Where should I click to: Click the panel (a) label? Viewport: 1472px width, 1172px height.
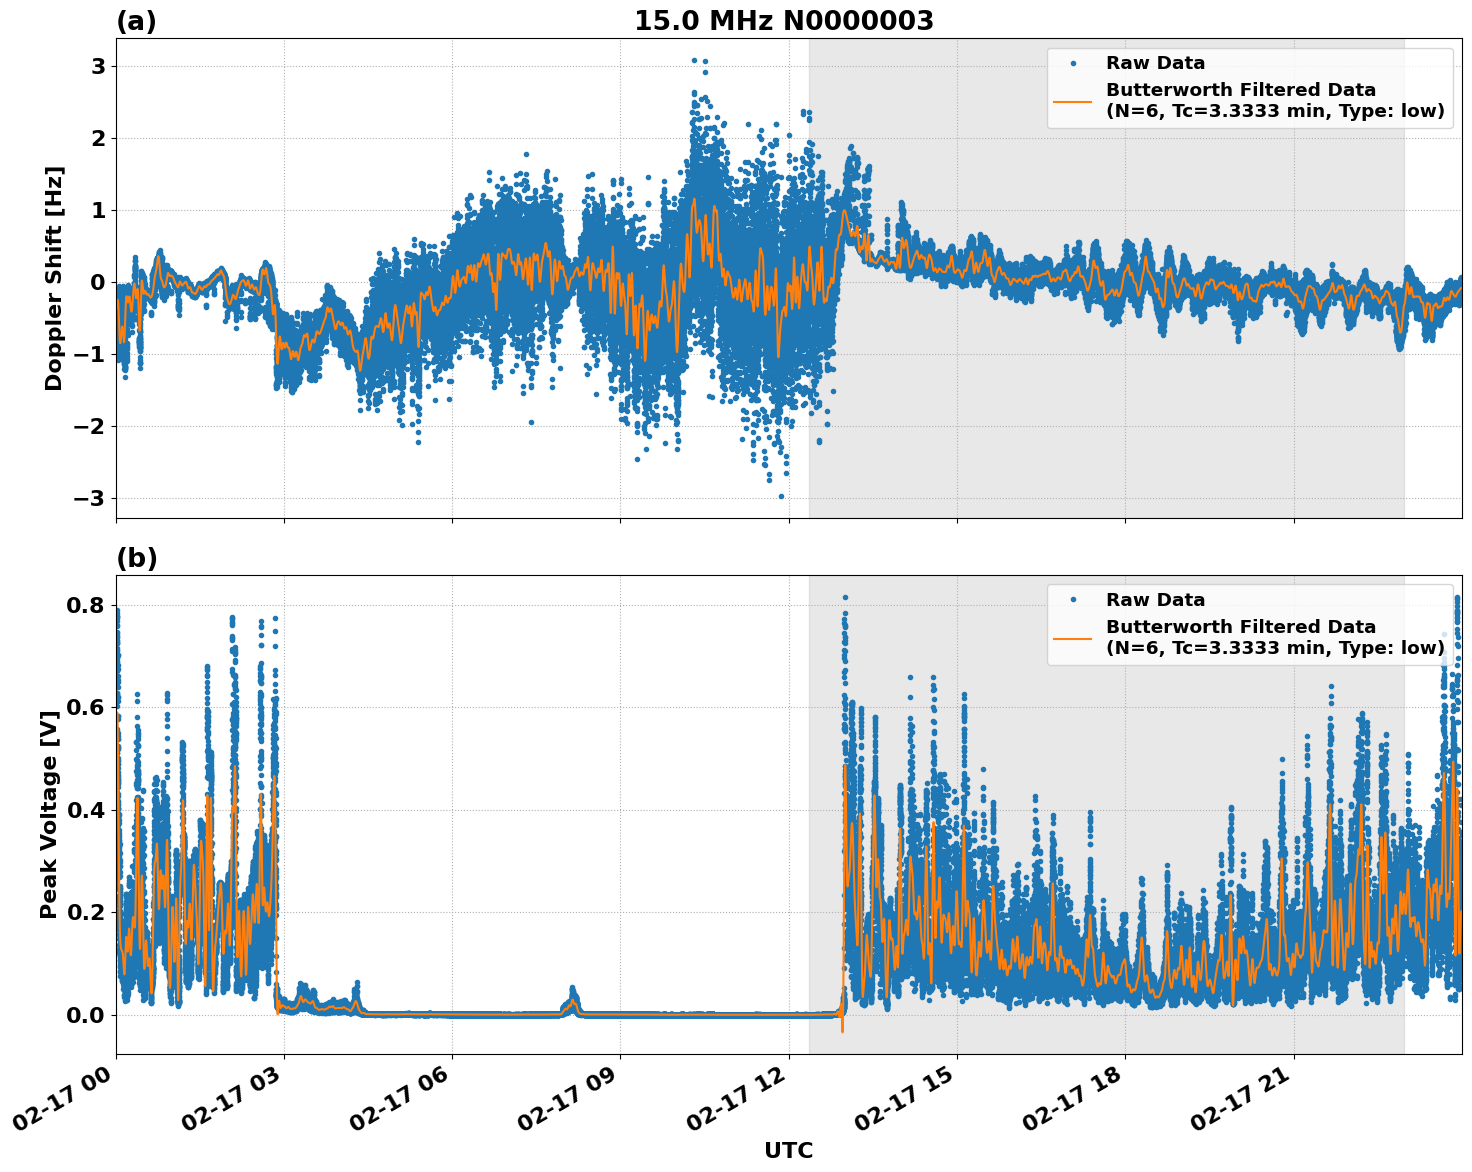tap(136, 21)
